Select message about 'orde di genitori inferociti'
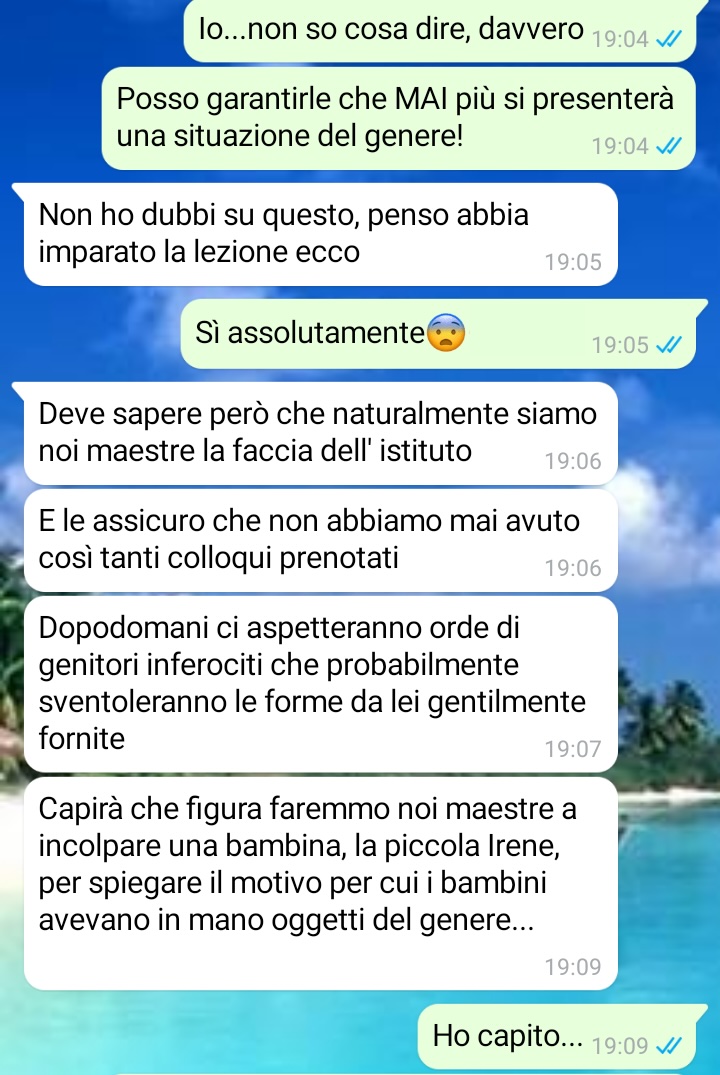The height and width of the screenshot is (1075, 720). 320,684
